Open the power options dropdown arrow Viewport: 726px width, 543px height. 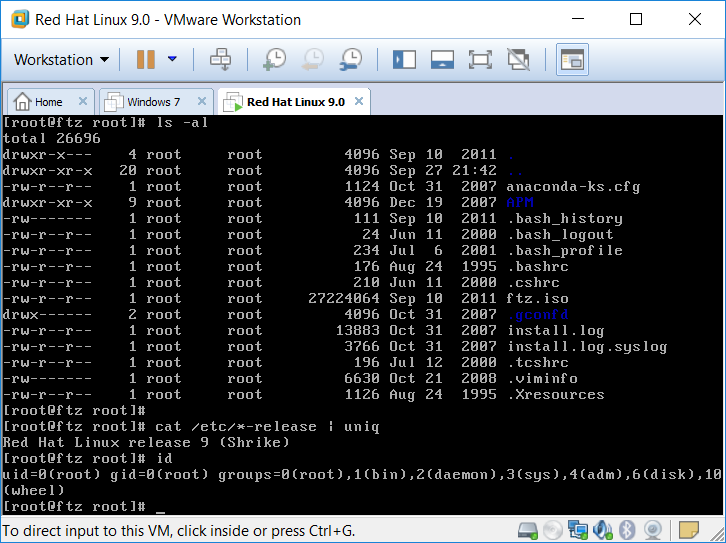click(172, 60)
